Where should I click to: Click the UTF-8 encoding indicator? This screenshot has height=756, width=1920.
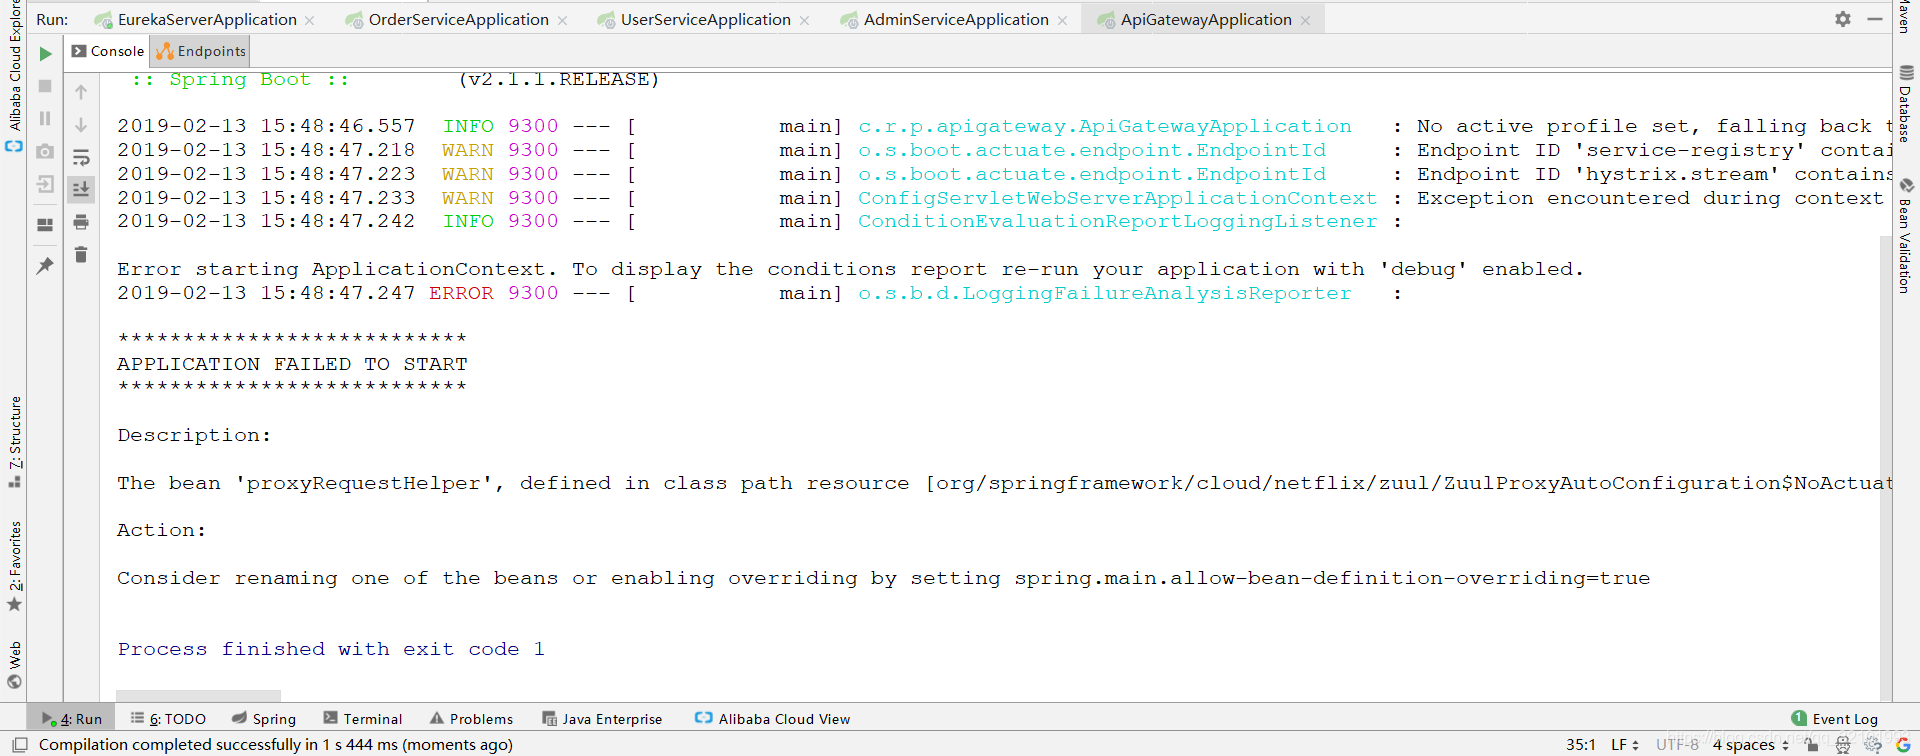point(1677,744)
